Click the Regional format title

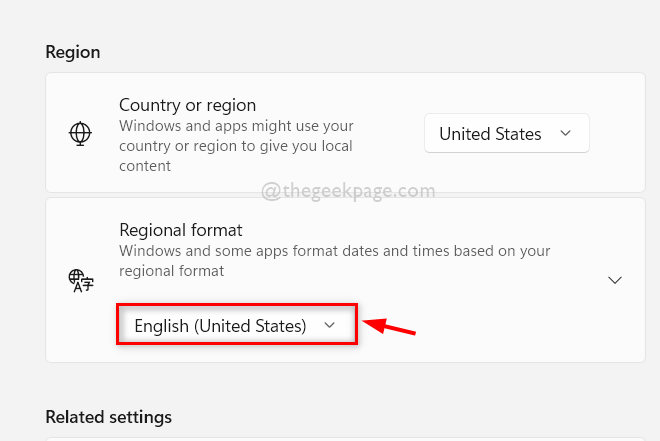point(181,230)
